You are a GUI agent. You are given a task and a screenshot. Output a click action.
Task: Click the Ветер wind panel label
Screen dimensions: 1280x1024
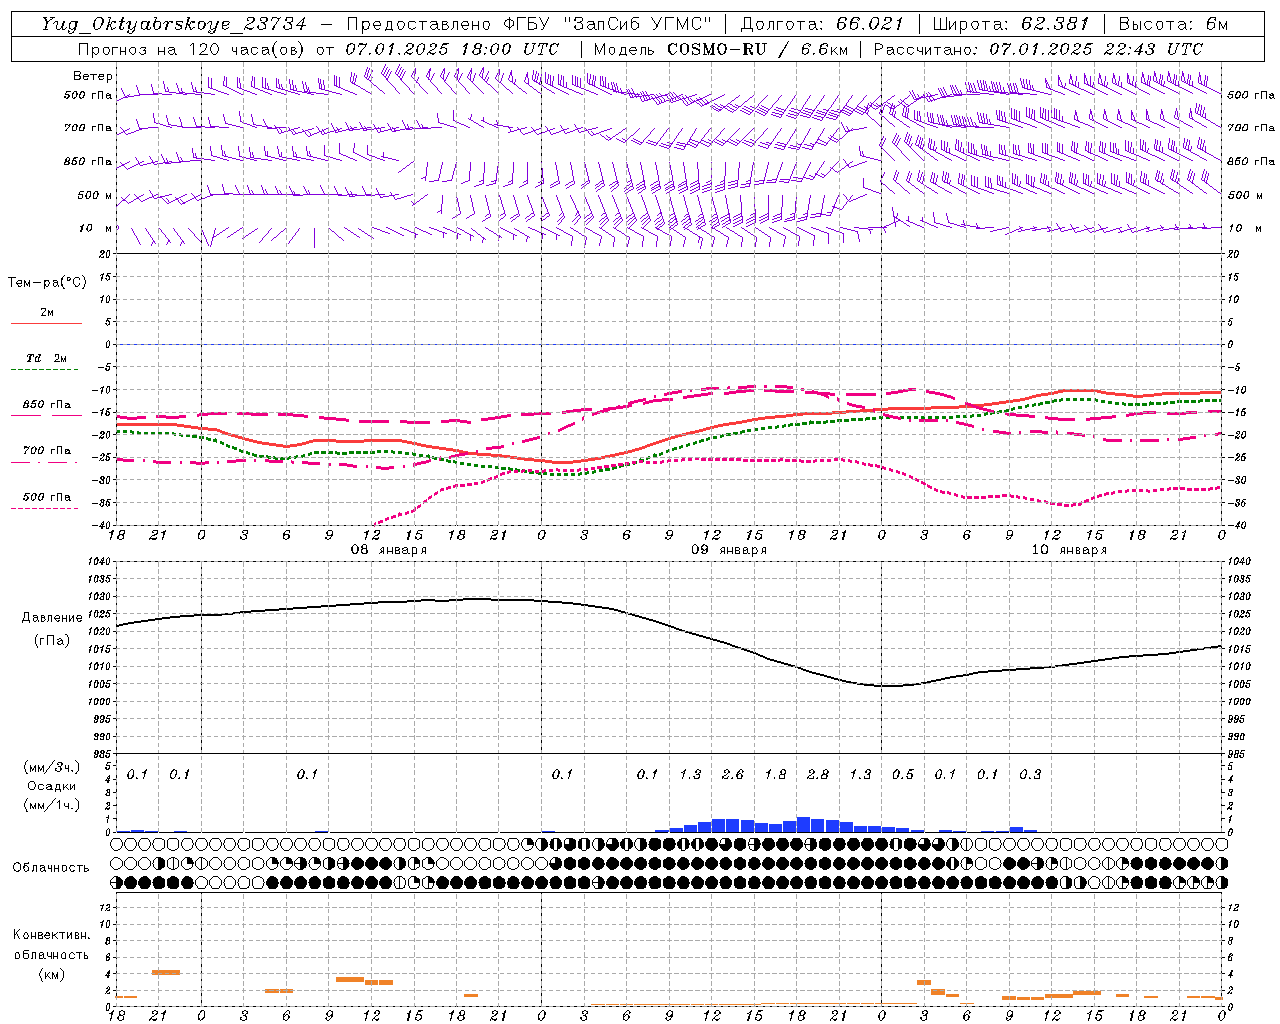(93, 76)
